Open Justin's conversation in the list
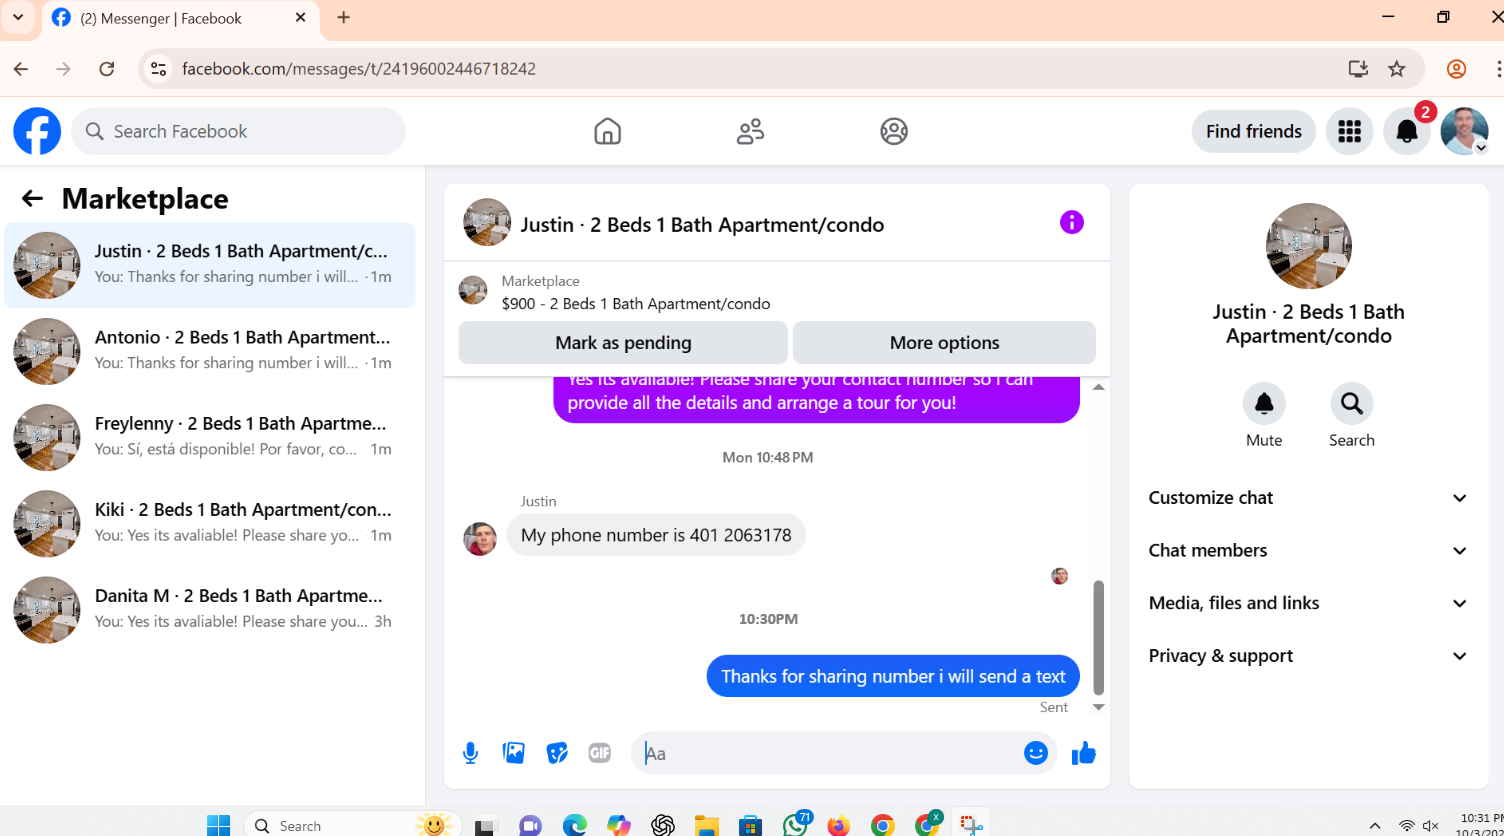Viewport: 1504px width, 836px height. 210,265
